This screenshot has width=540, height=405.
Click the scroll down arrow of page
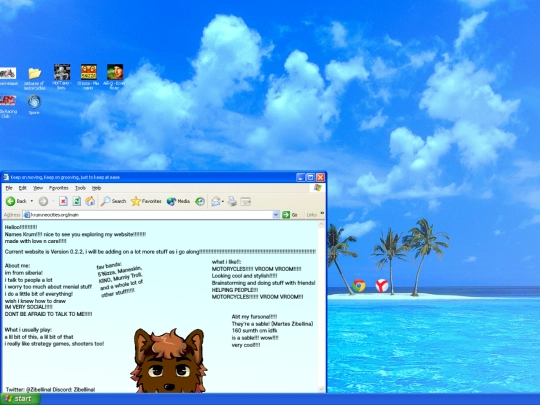coord(322,389)
